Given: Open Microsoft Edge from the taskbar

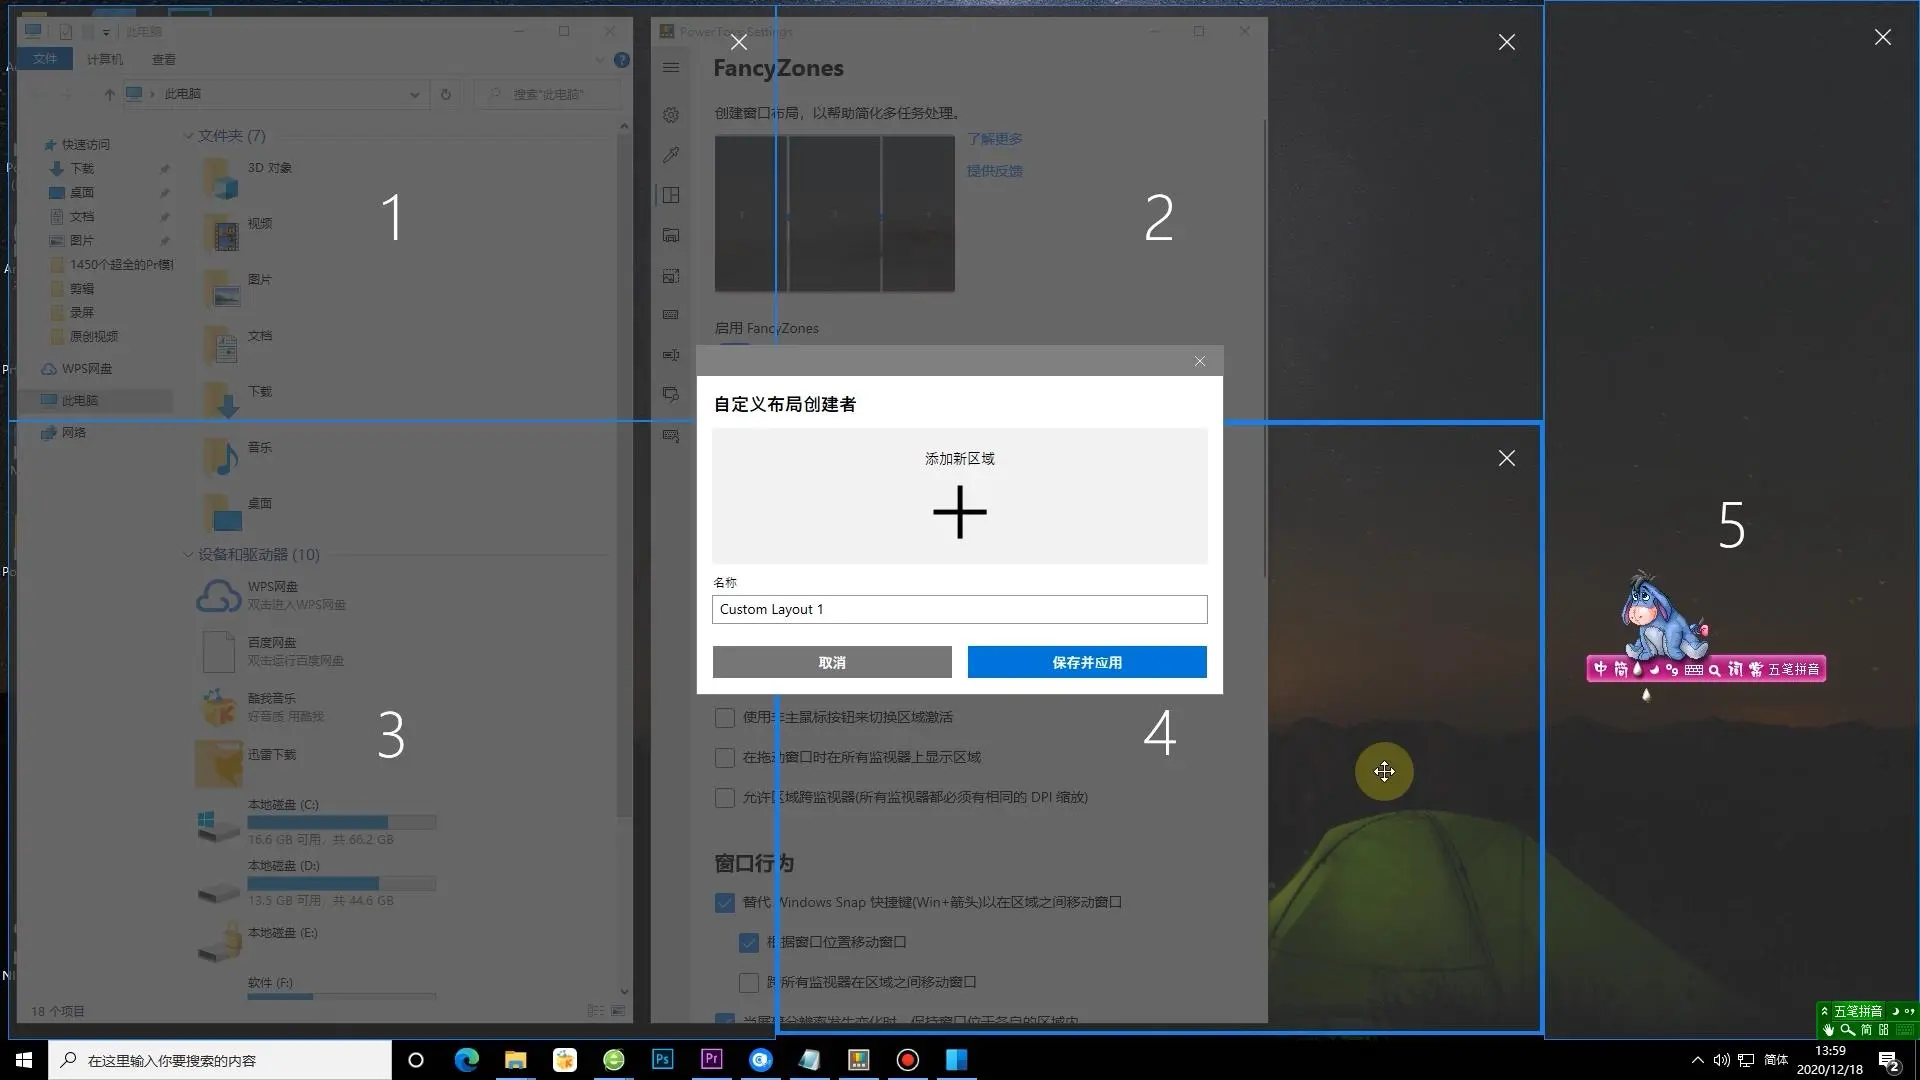Looking at the screenshot, I should pos(466,1059).
